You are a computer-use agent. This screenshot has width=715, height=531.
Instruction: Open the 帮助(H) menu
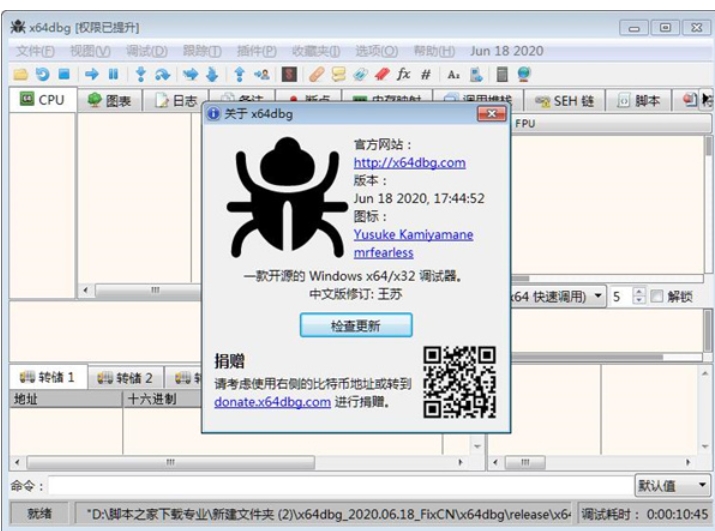click(434, 51)
